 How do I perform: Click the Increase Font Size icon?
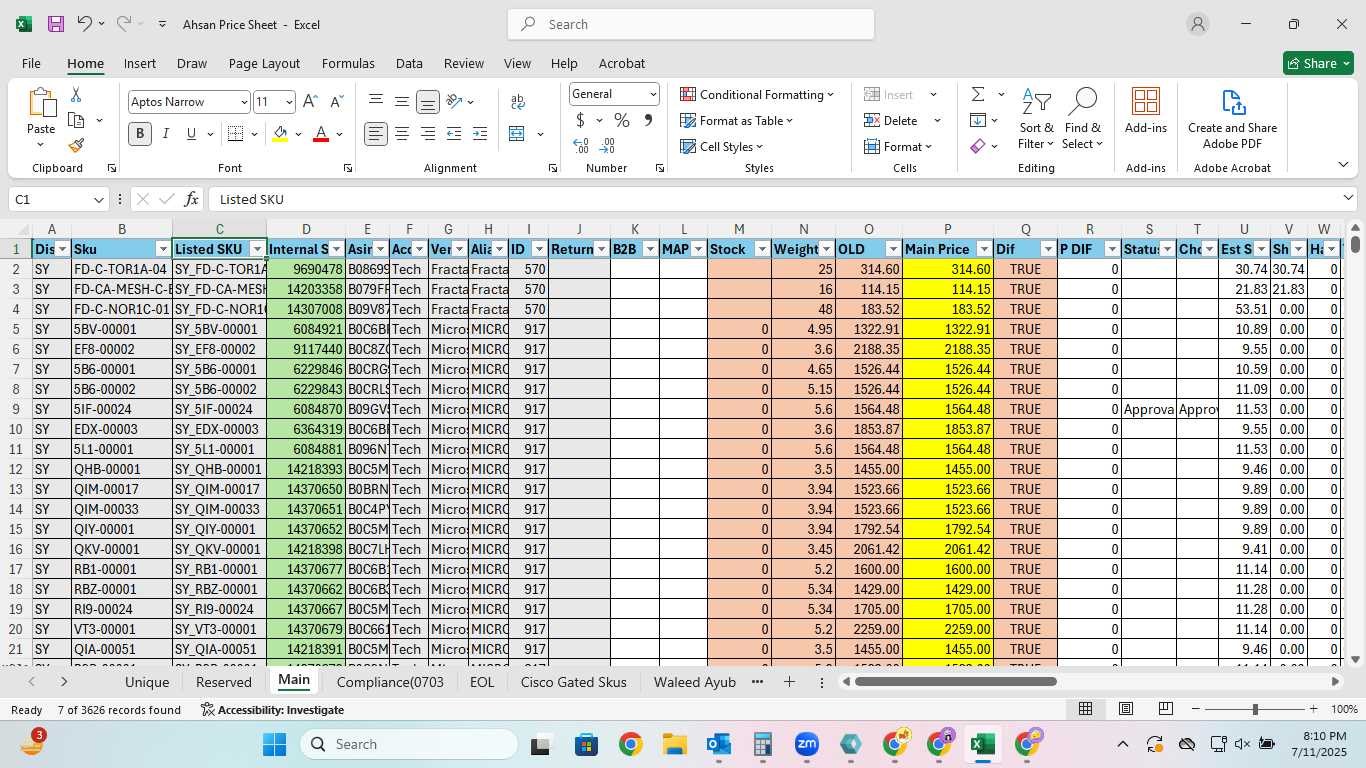(x=310, y=102)
